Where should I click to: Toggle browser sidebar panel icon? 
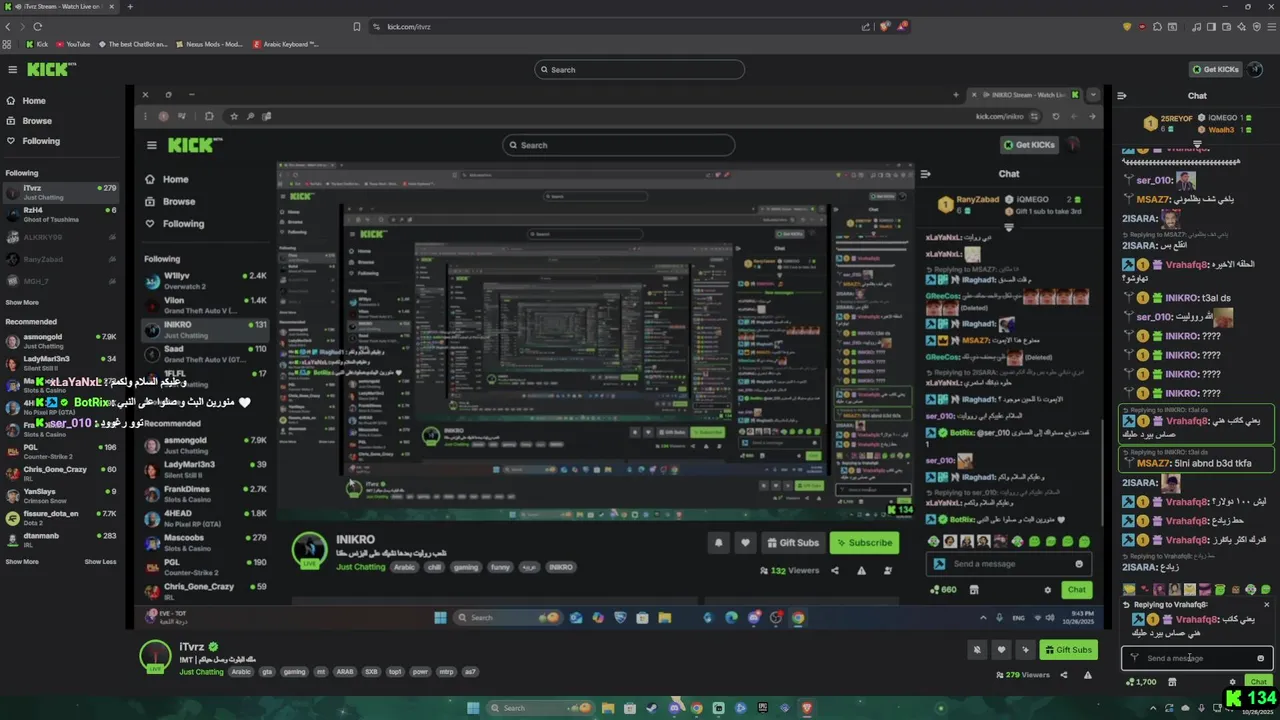click(x=1211, y=27)
